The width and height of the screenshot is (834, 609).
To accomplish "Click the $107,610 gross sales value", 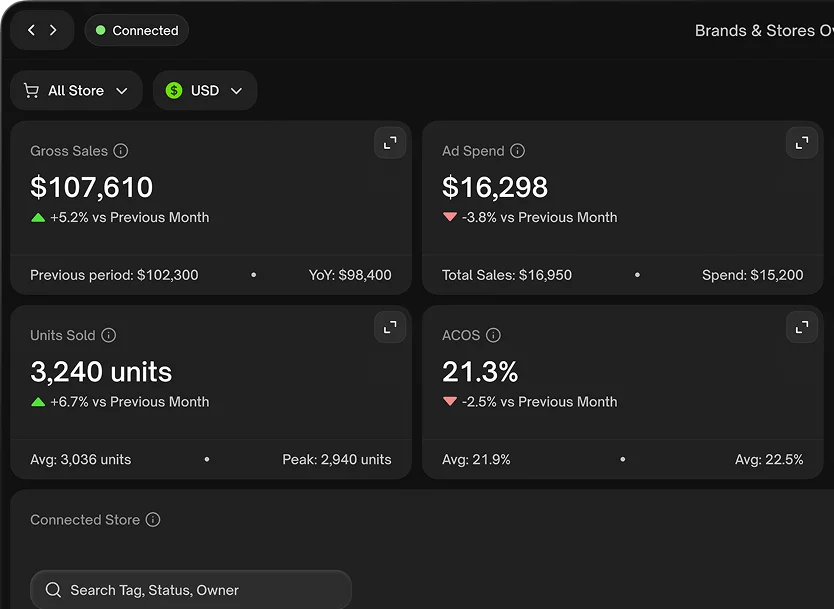I will pyautogui.click(x=91, y=187).
